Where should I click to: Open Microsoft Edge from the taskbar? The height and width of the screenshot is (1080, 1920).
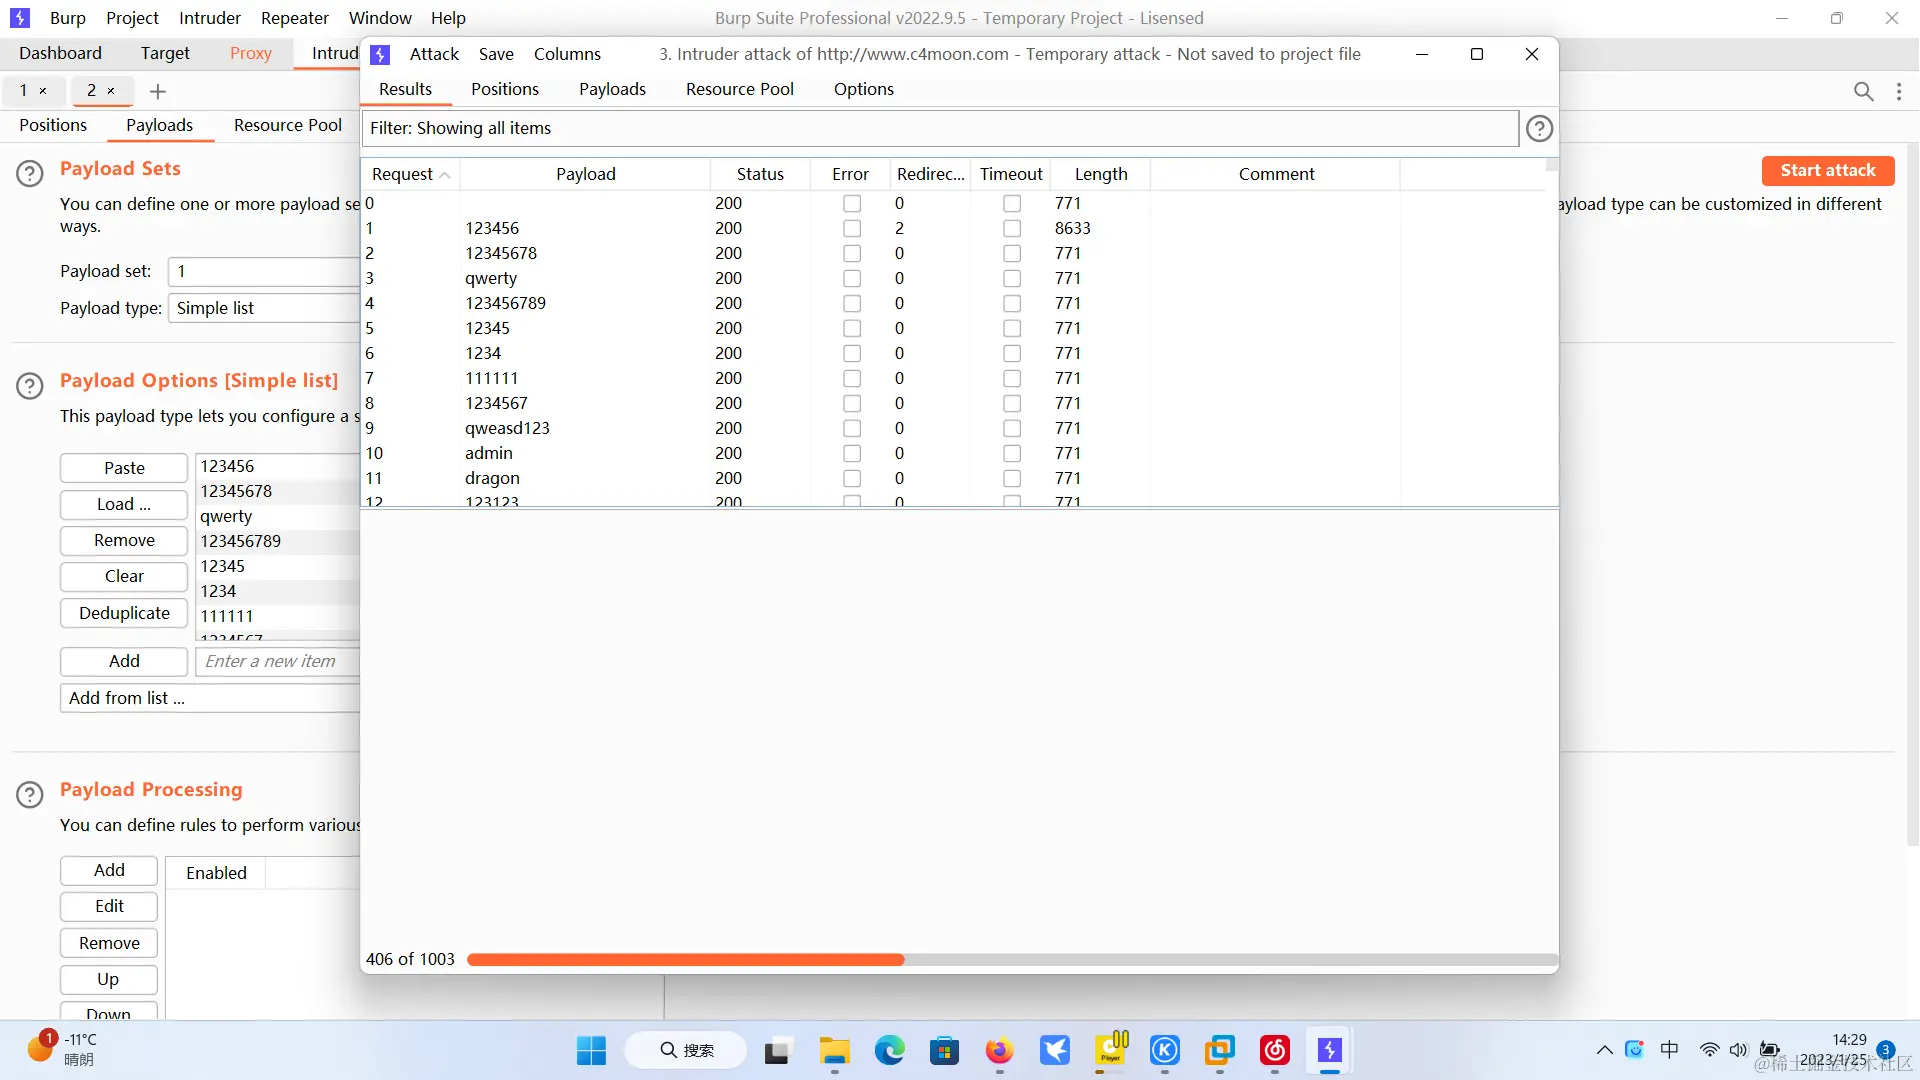pos(889,1051)
